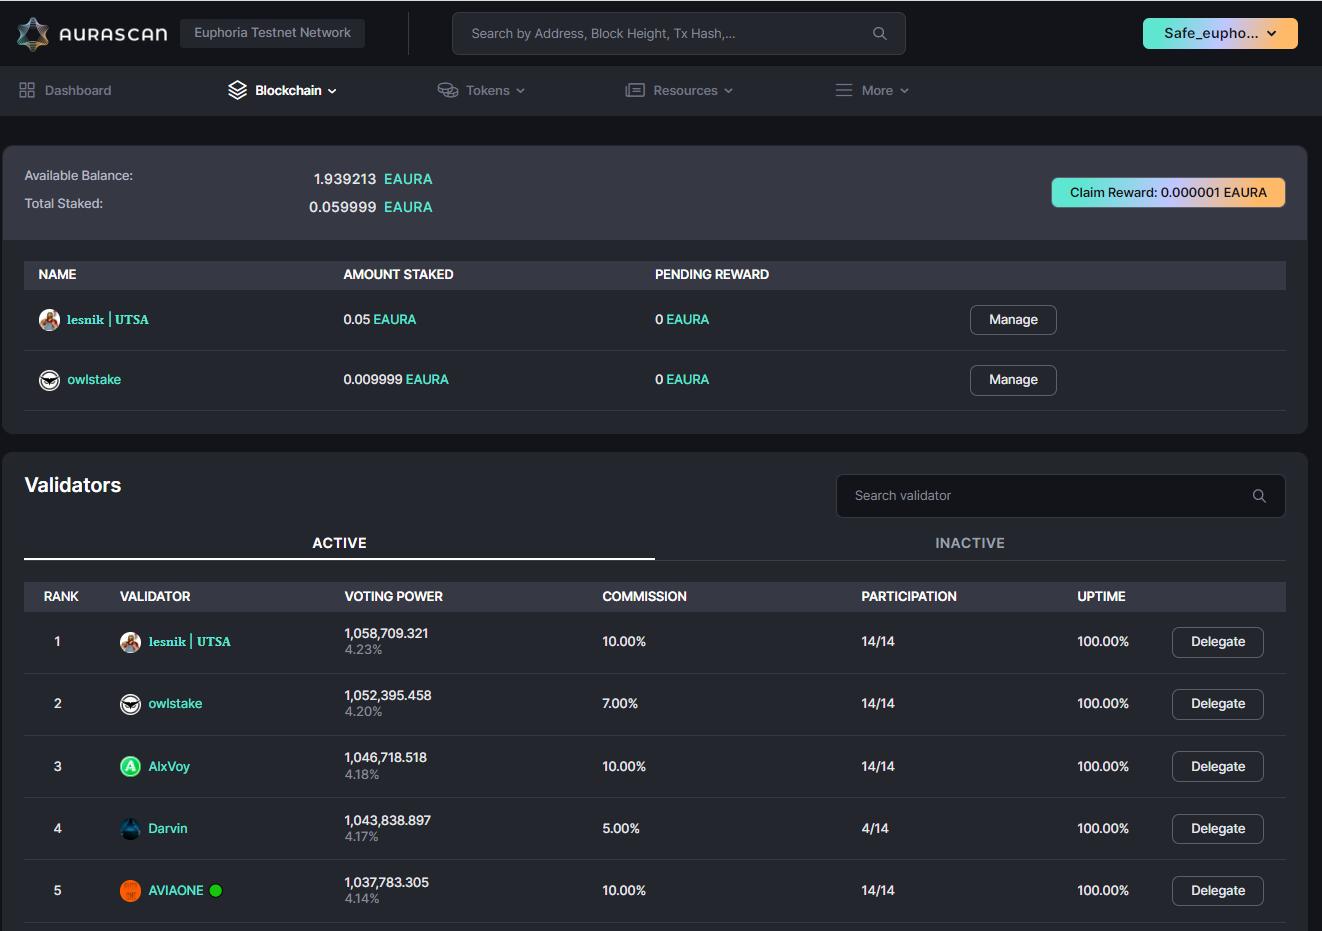
Task: Click owlstake's 7.00% commission value
Action: coord(620,704)
